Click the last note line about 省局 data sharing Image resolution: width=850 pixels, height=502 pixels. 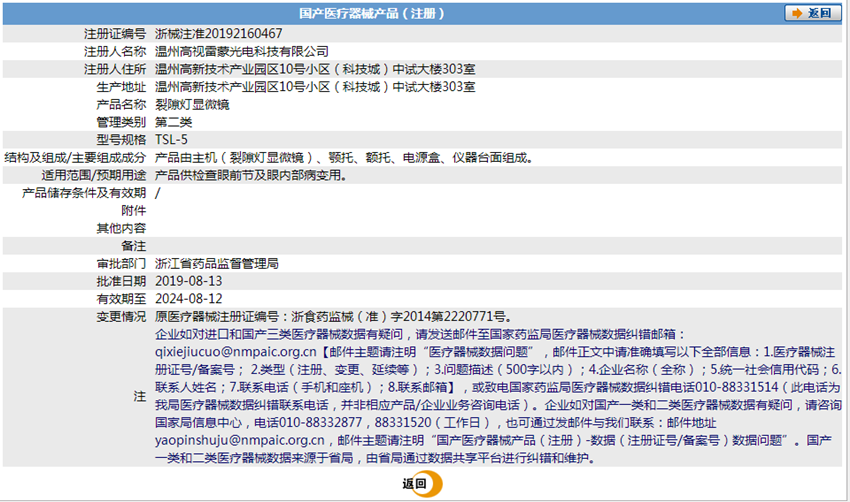pos(376,458)
